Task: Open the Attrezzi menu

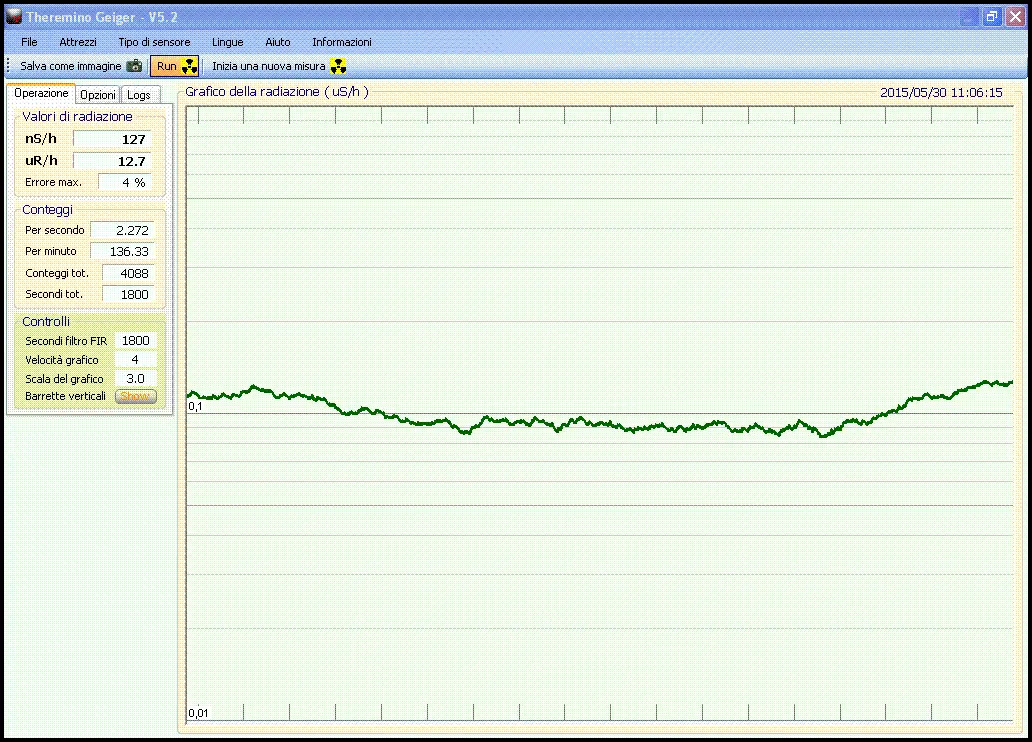Action: point(78,42)
